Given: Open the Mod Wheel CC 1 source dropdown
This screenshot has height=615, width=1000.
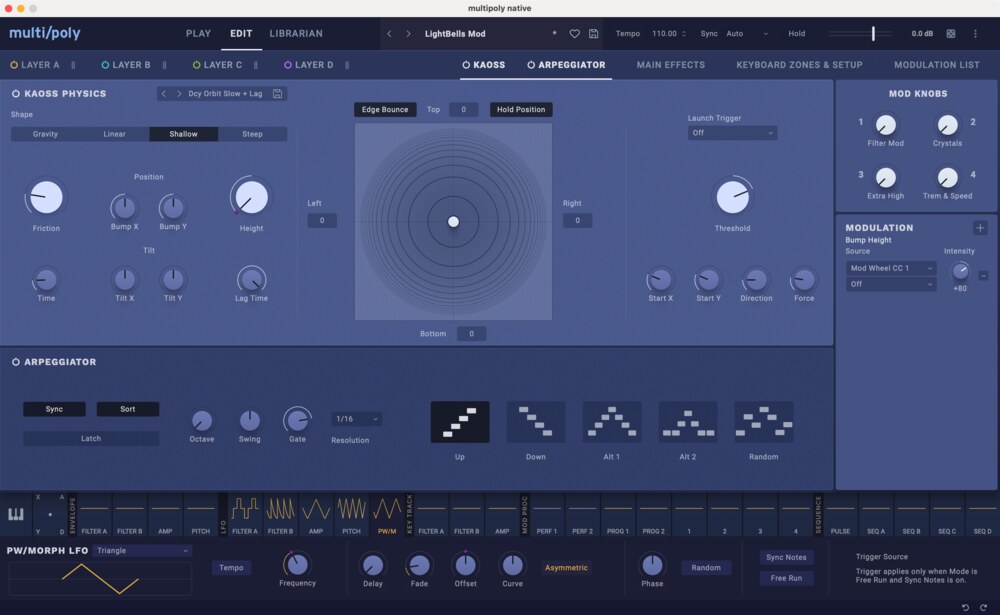Looking at the screenshot, I should pyautogui.click(x=893, y=267).
